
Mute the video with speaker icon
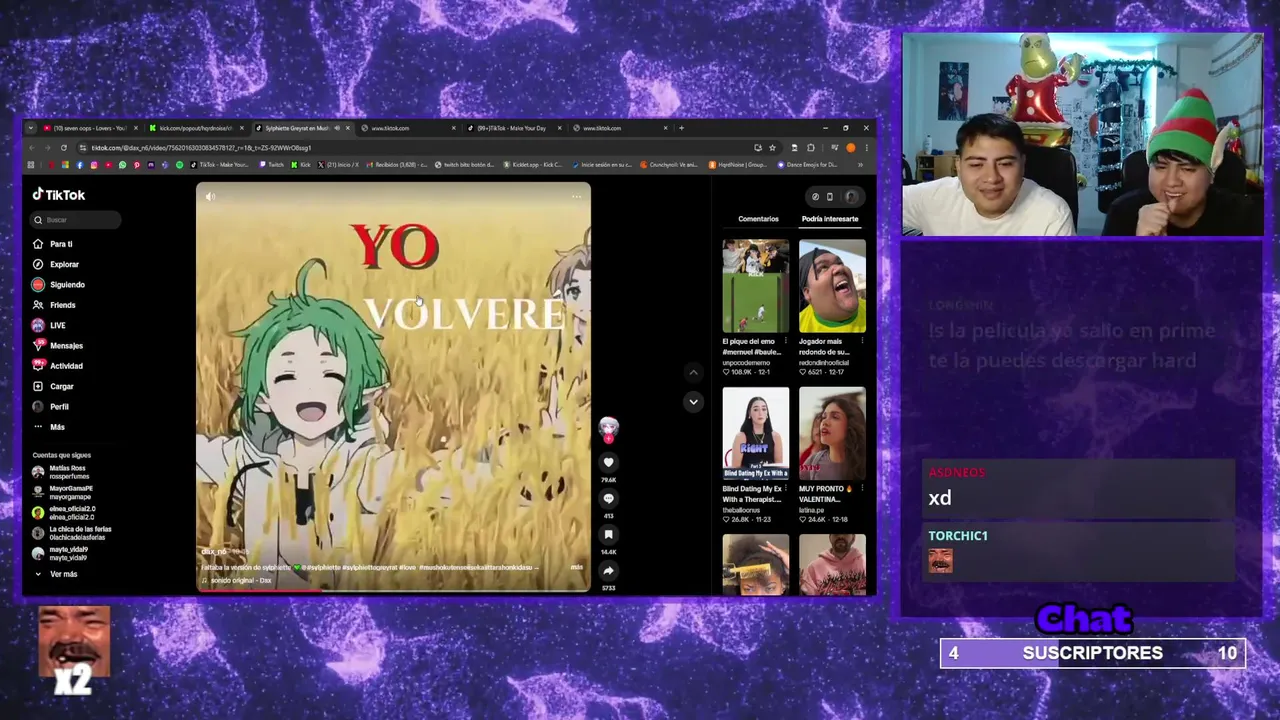tap(210, 197)
